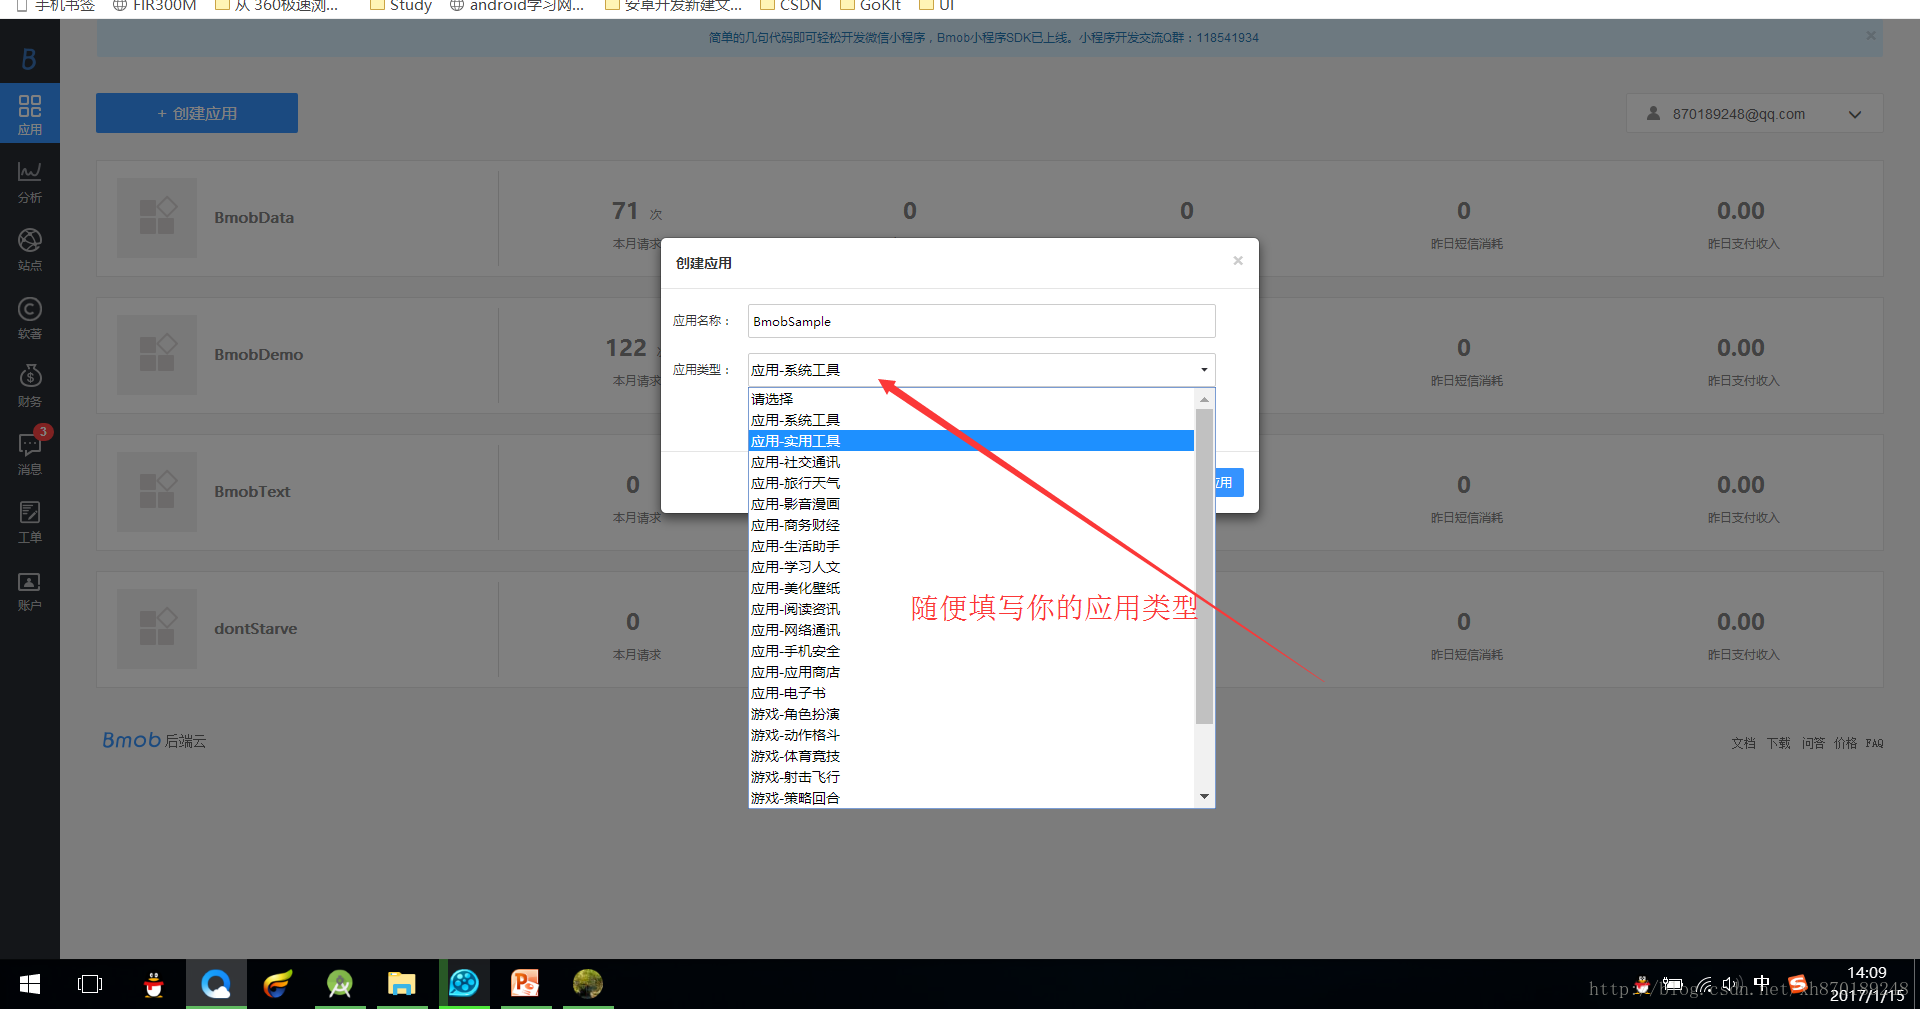
Task: Open the CSDN bookmark folder
Action: click(x=791, y=6)
